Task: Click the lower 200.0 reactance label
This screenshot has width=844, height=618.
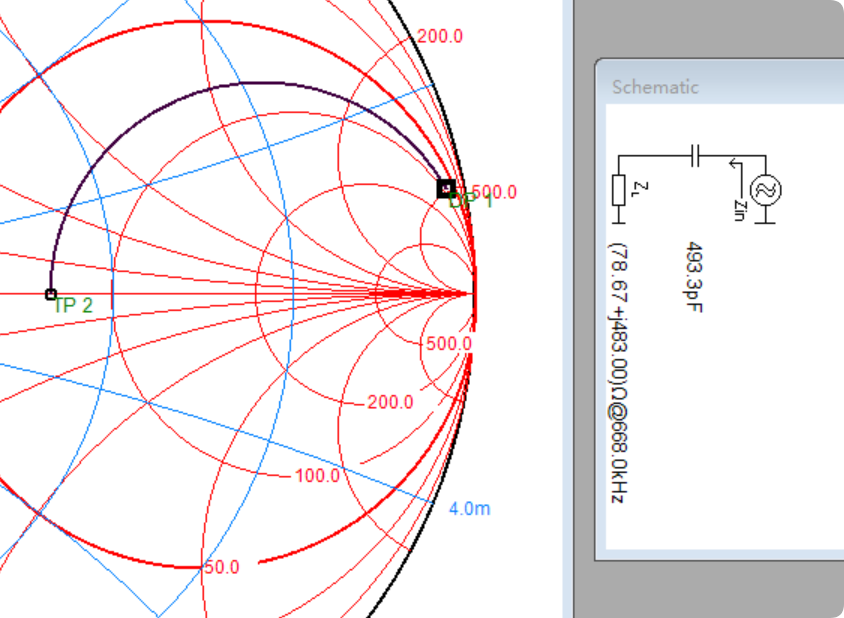Action: (x=390, y=402)
